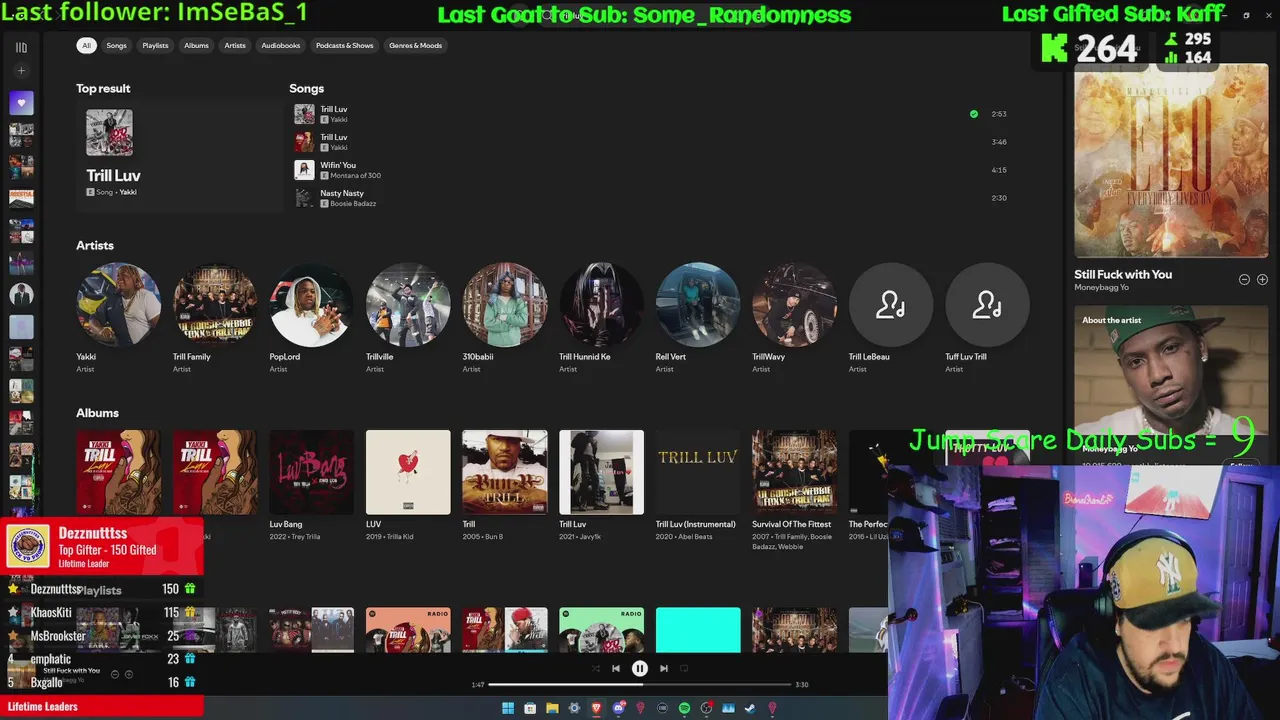Switch to the Audiobooks filter
The width and height of the screenshot is (1280, 720).
tap(281, 45)
